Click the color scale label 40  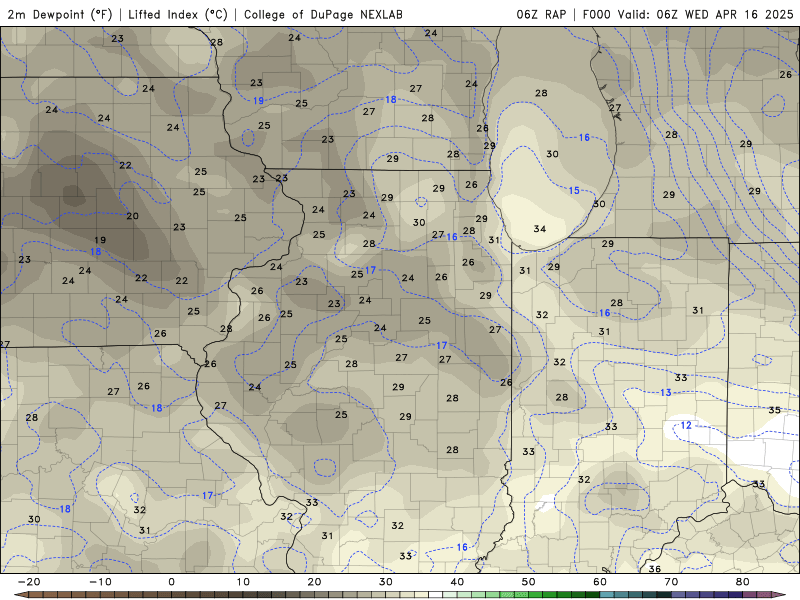pyautogui.click(x=457, y=582)
